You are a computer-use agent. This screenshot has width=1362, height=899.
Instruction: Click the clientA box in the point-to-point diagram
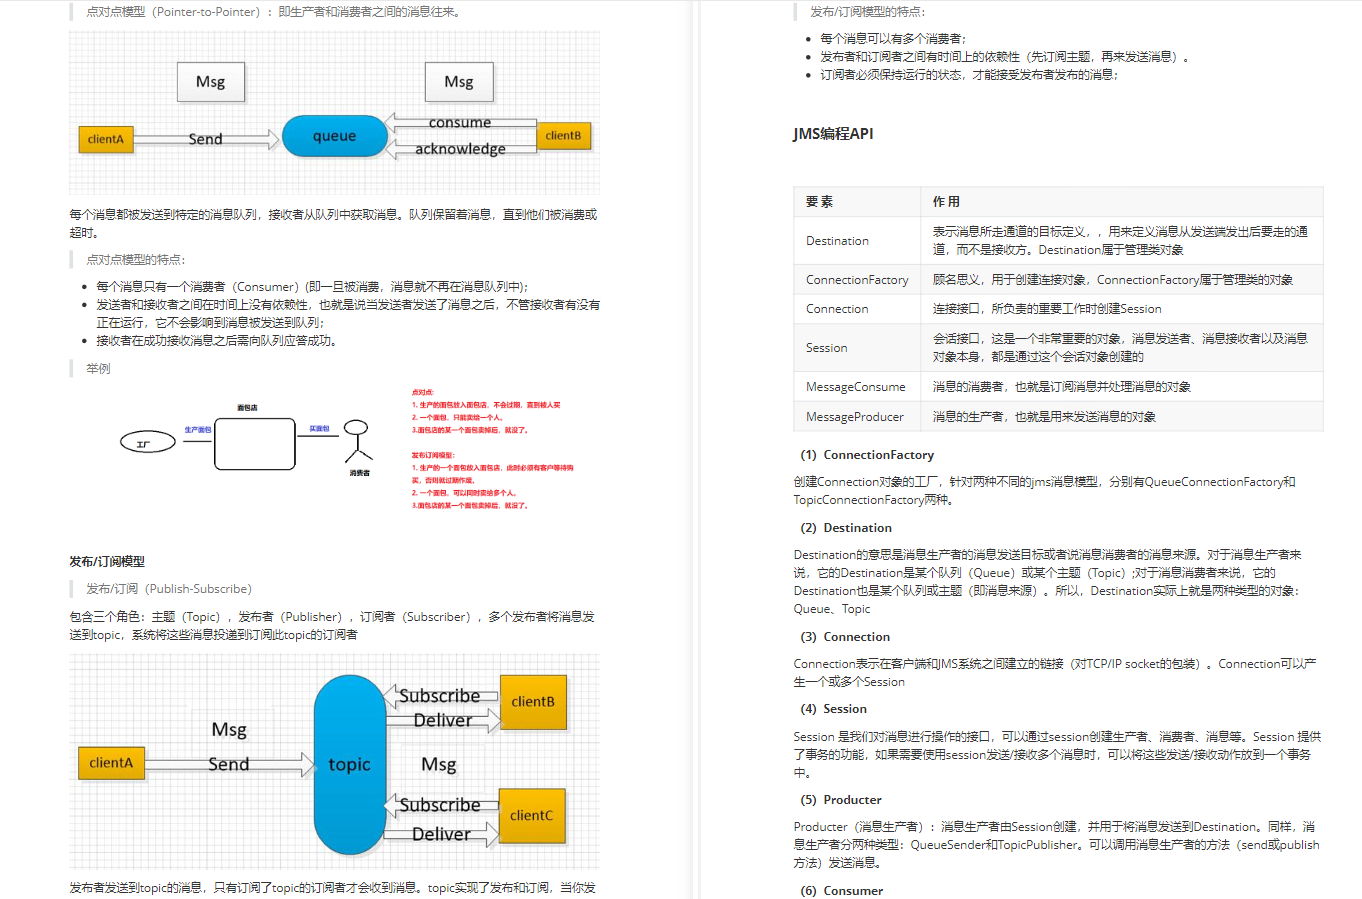tap(105, 139)
